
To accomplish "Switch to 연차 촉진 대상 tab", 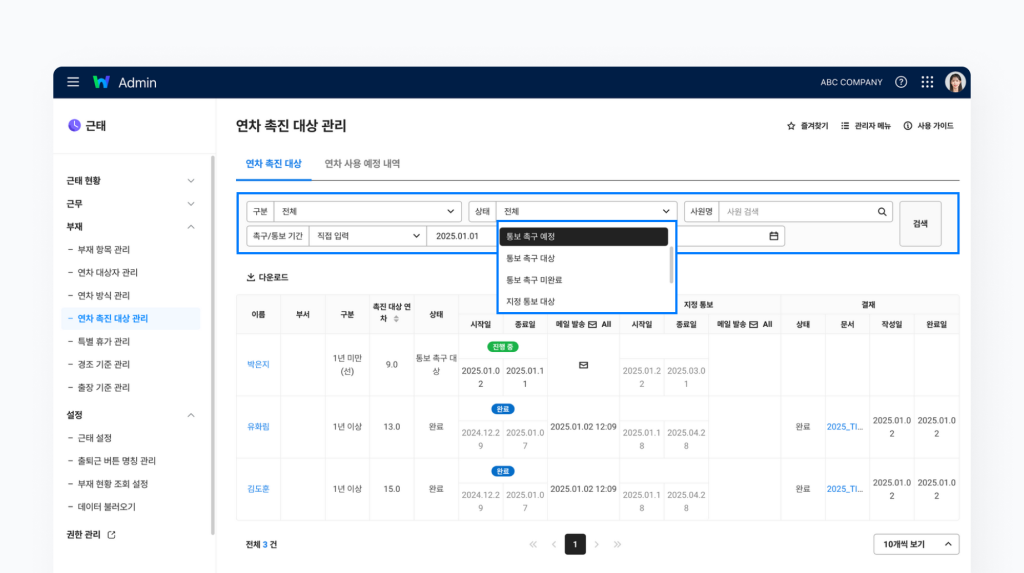I will (274, 164).
